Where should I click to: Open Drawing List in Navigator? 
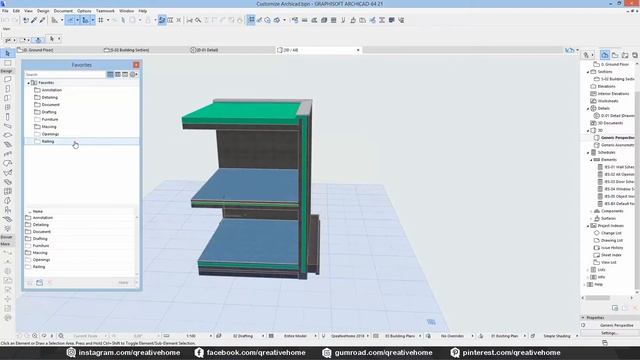coord(611,240)
